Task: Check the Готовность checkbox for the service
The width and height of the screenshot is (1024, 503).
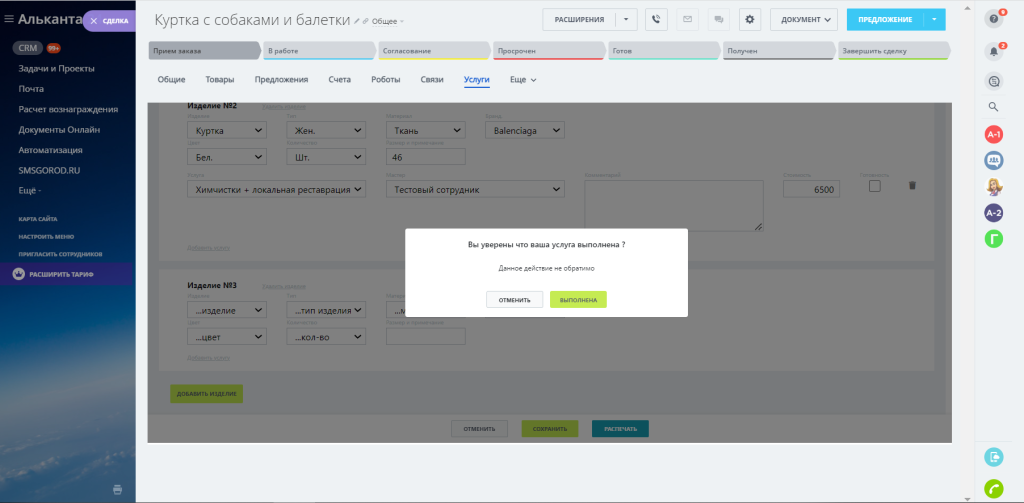Action: 874,186
